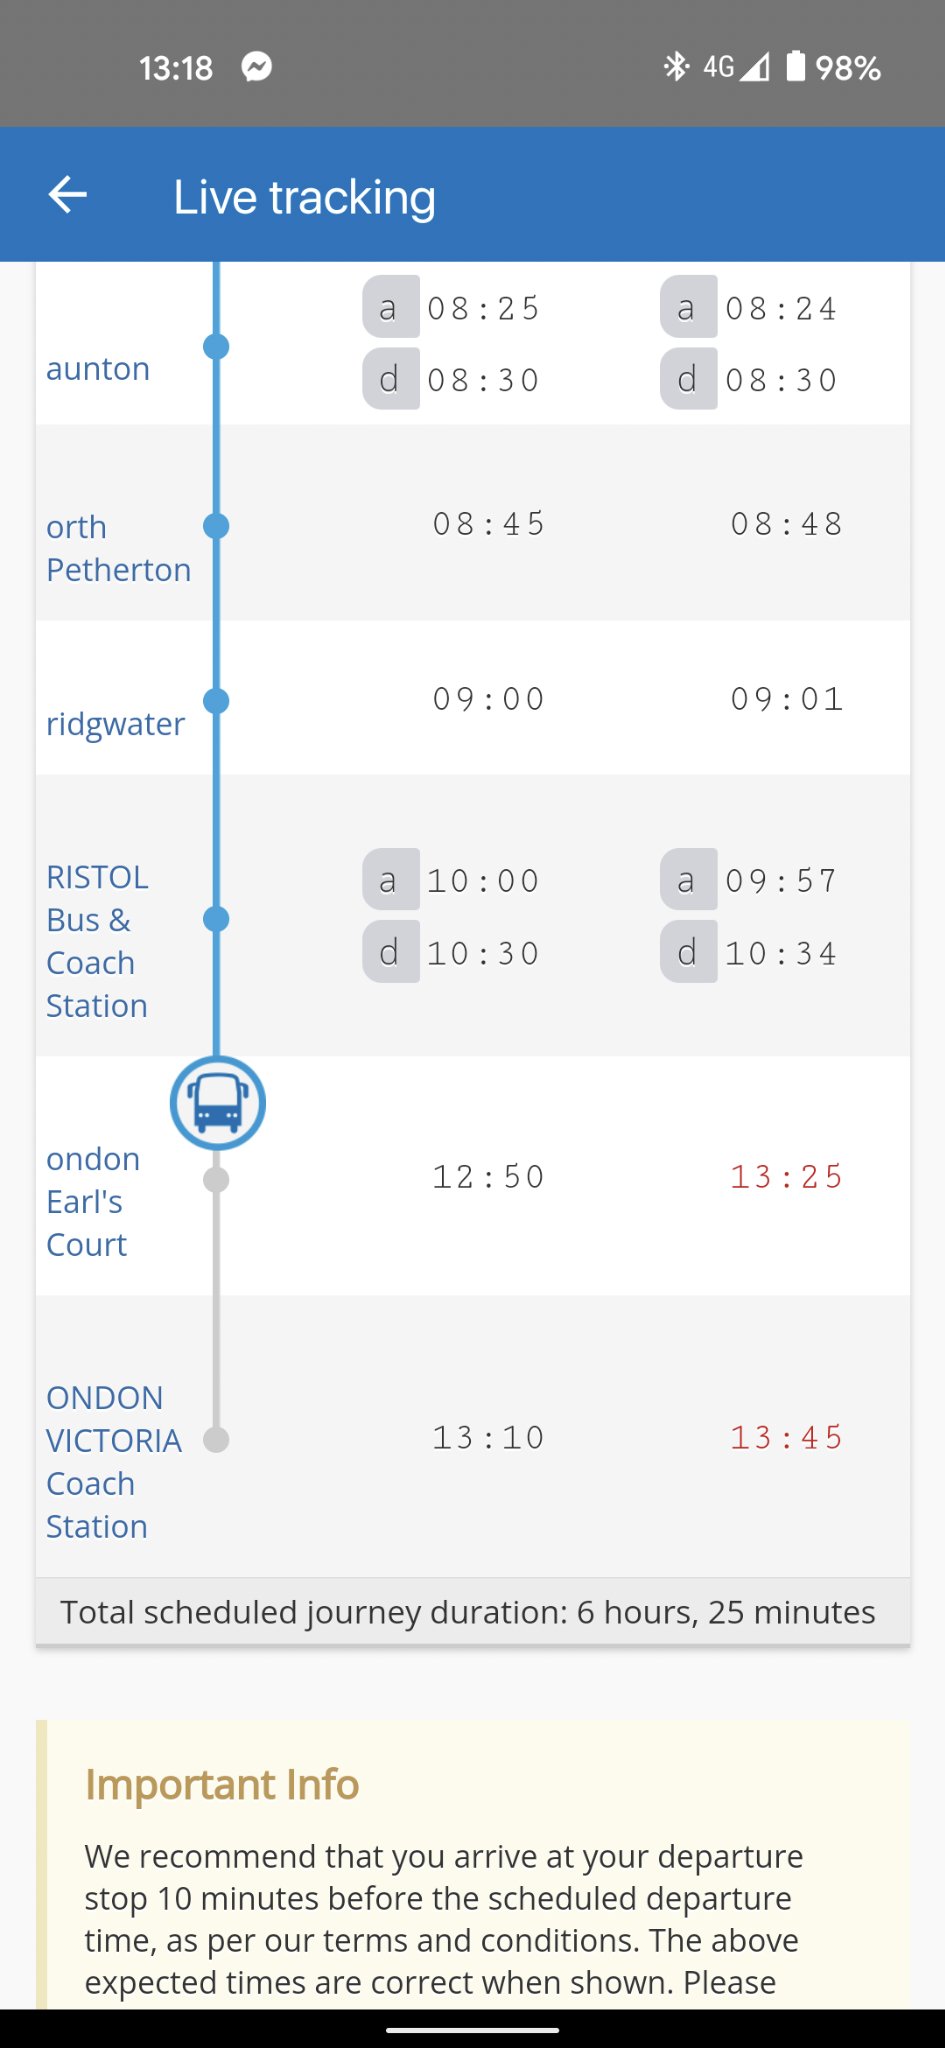Open the Bridgwater stop link

tap(115, 723)
